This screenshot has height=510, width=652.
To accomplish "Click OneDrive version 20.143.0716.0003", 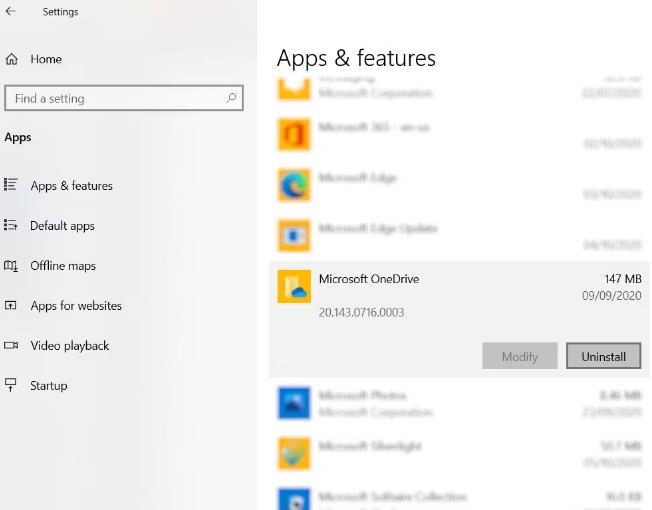I will tap(361, 312).
